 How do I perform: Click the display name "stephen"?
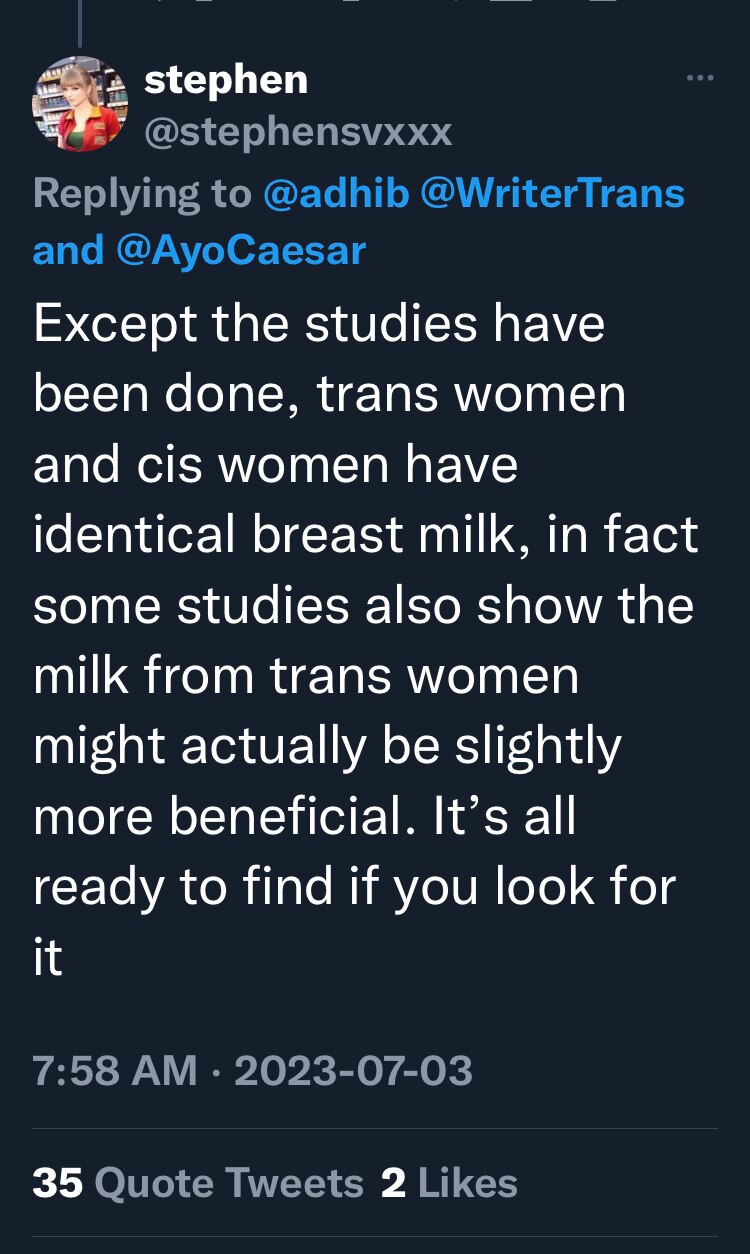(x=225, y=80)
